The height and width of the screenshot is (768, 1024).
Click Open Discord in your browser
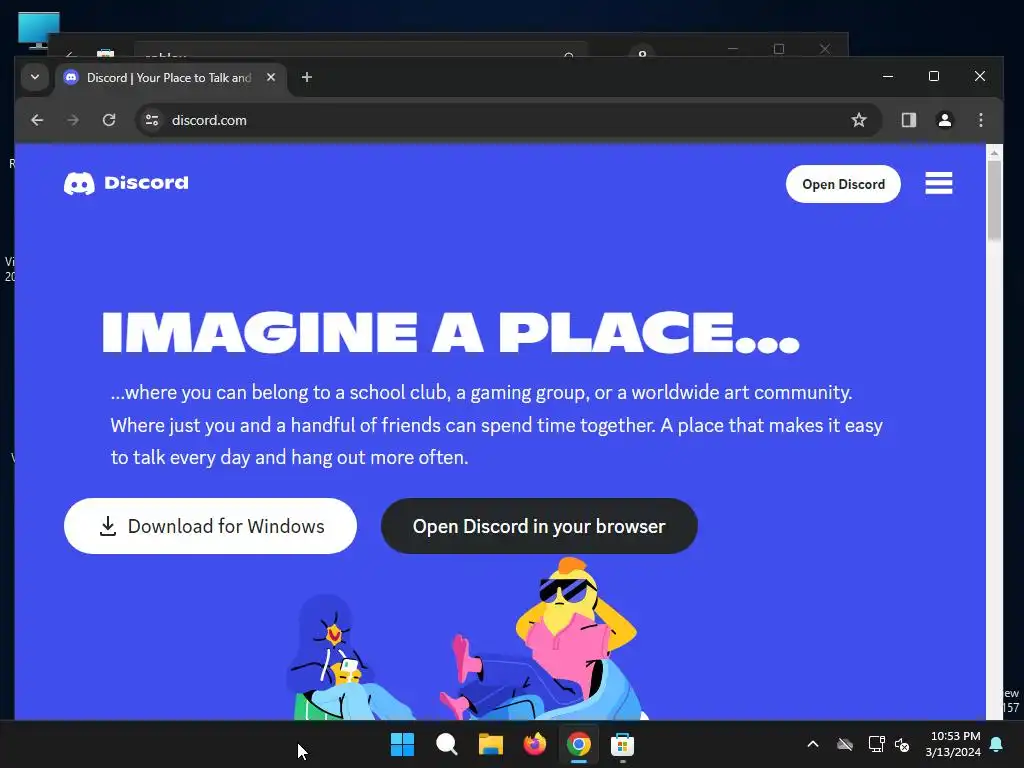[539, 526]
